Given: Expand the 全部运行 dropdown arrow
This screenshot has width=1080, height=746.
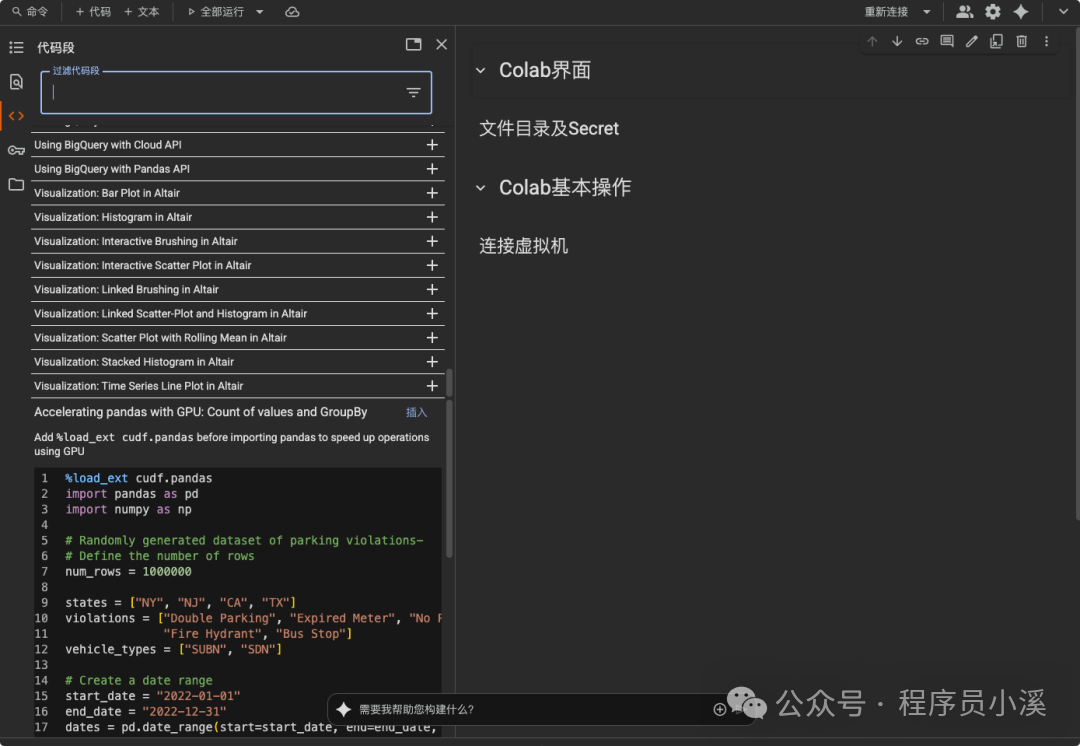Looking at the screenshot, I should point(259,12).
